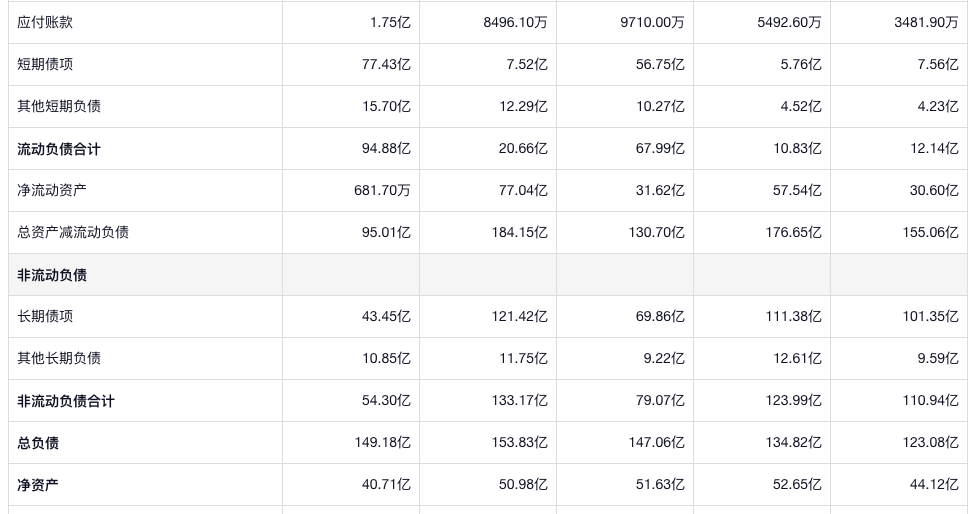Select the 流动负债合计 row header
This screenshot has width=972, height=514.
tap(59, 149)
